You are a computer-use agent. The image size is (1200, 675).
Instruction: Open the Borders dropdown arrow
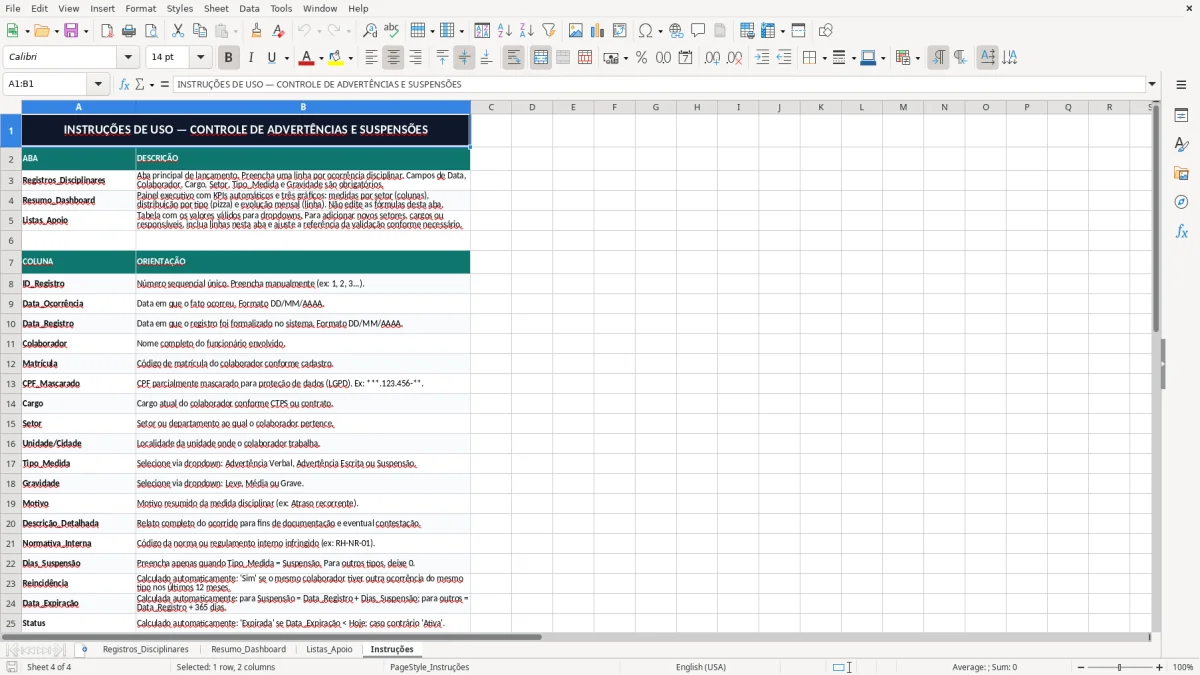coord(825,58)
